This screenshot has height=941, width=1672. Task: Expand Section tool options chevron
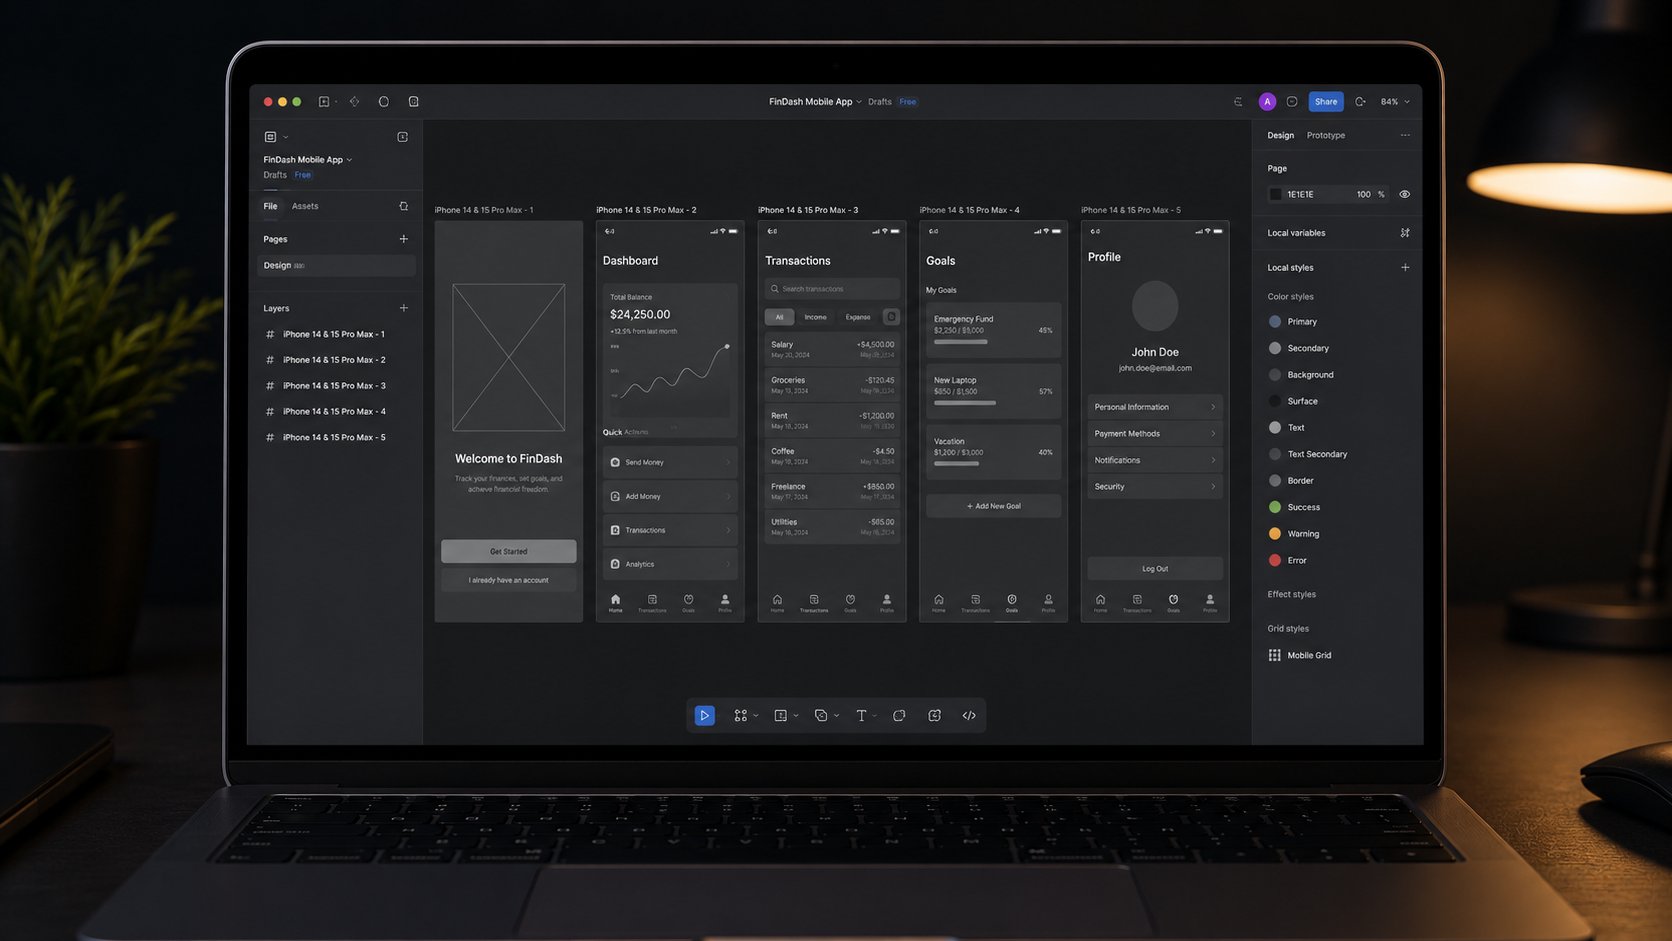[x=796, y=716]
